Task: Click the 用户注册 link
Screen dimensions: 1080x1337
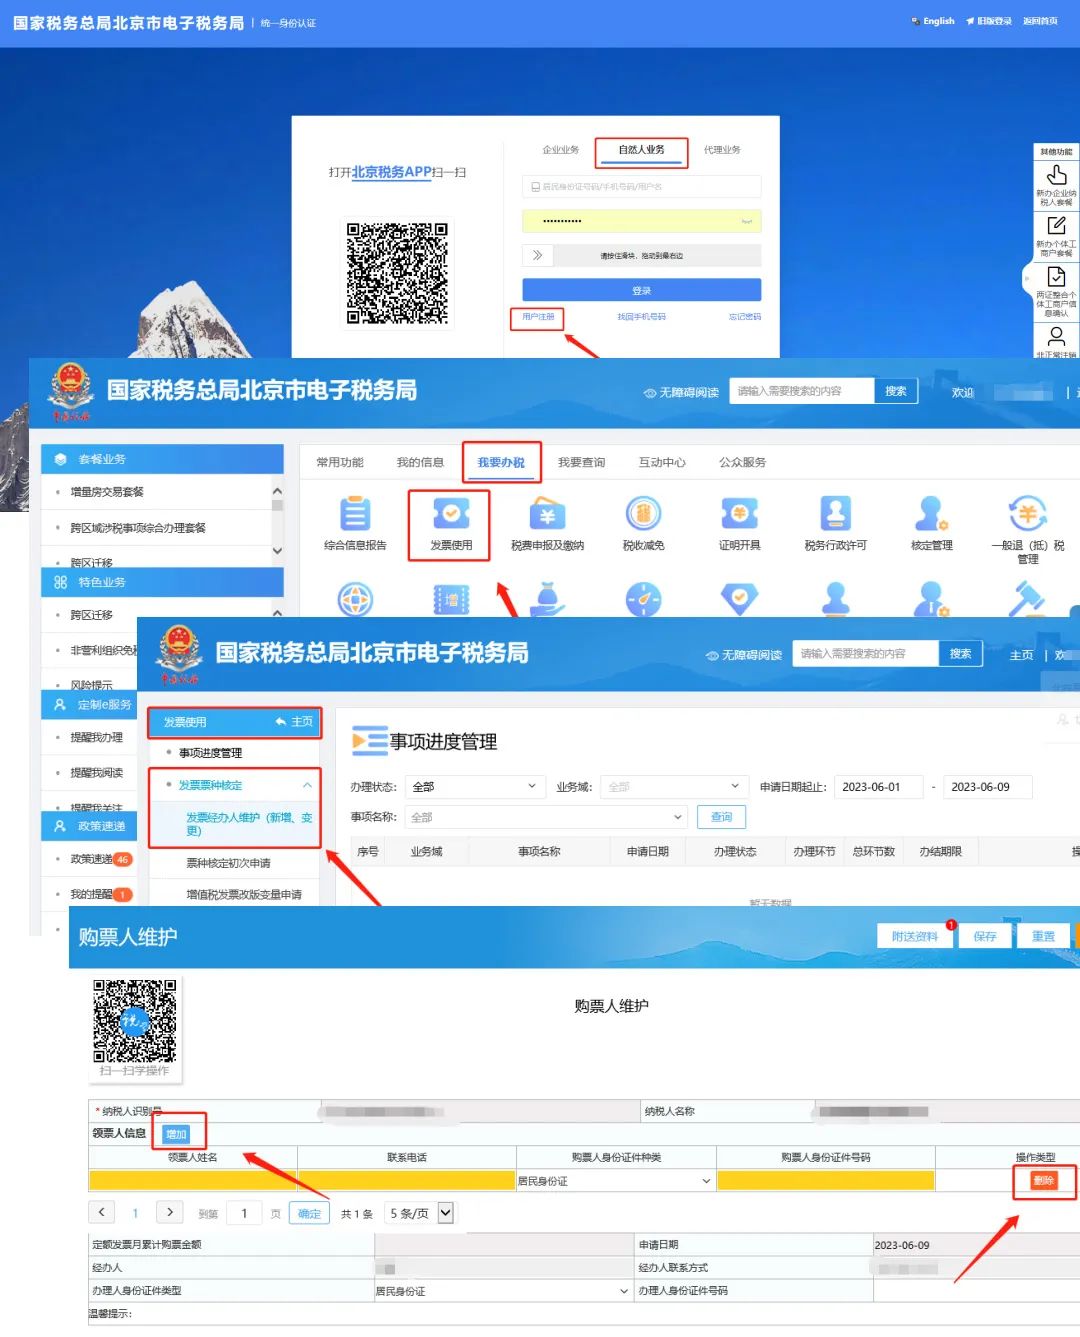Action: tap(538, 317)
